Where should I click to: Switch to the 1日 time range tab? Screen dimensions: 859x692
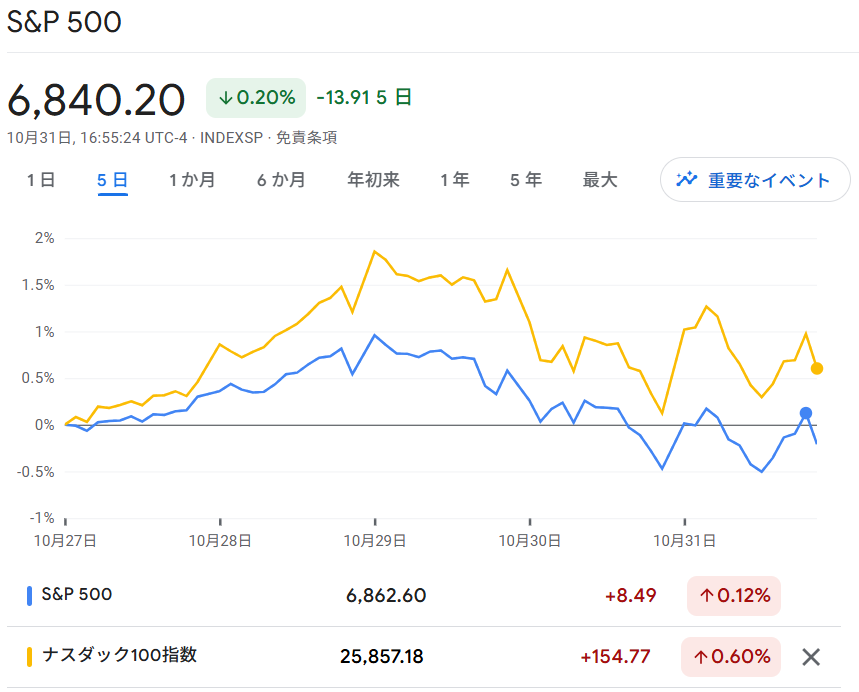(41, 179)
